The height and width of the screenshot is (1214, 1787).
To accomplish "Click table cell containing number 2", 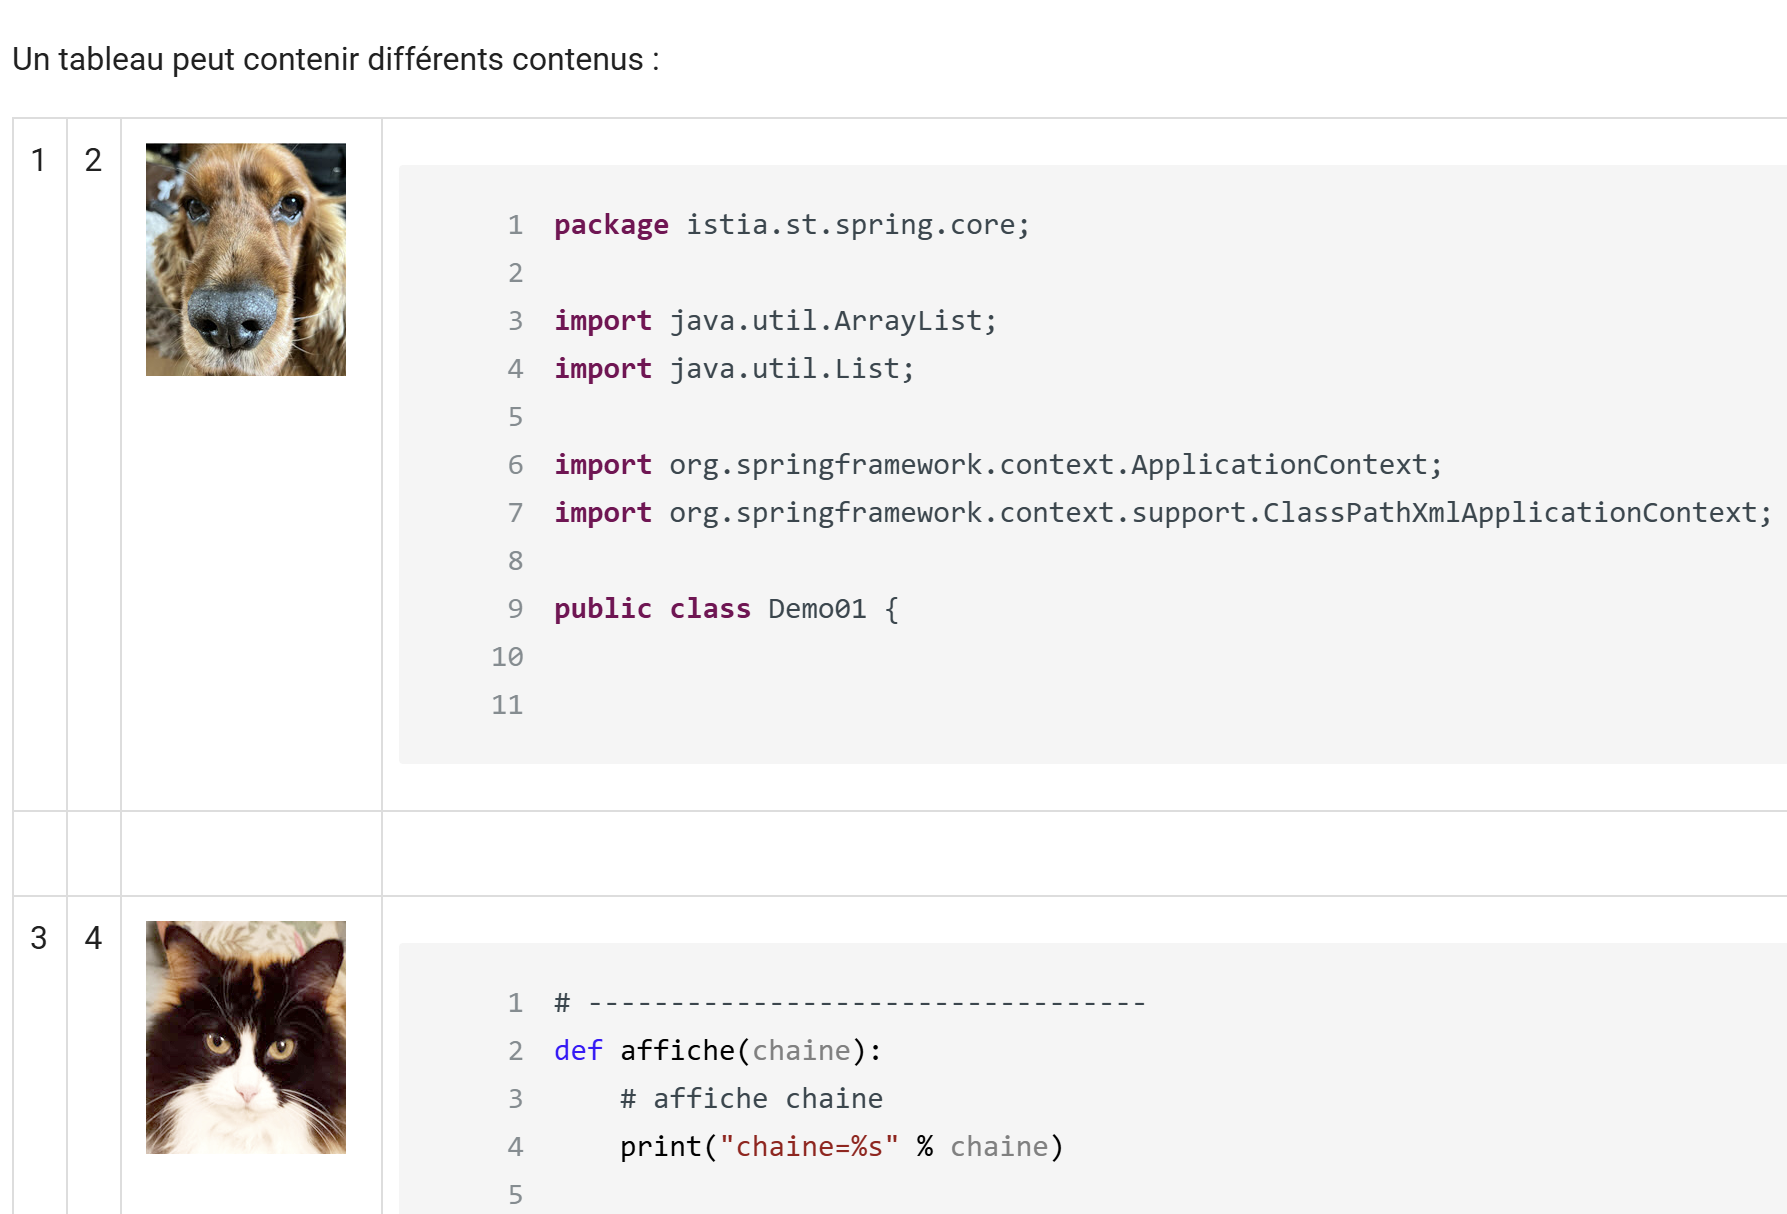I will 93,160.
